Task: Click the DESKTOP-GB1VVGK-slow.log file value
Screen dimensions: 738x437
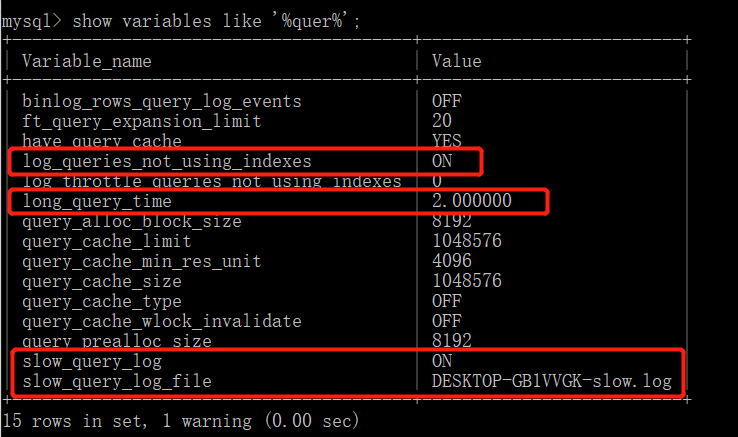Action: 552,381
